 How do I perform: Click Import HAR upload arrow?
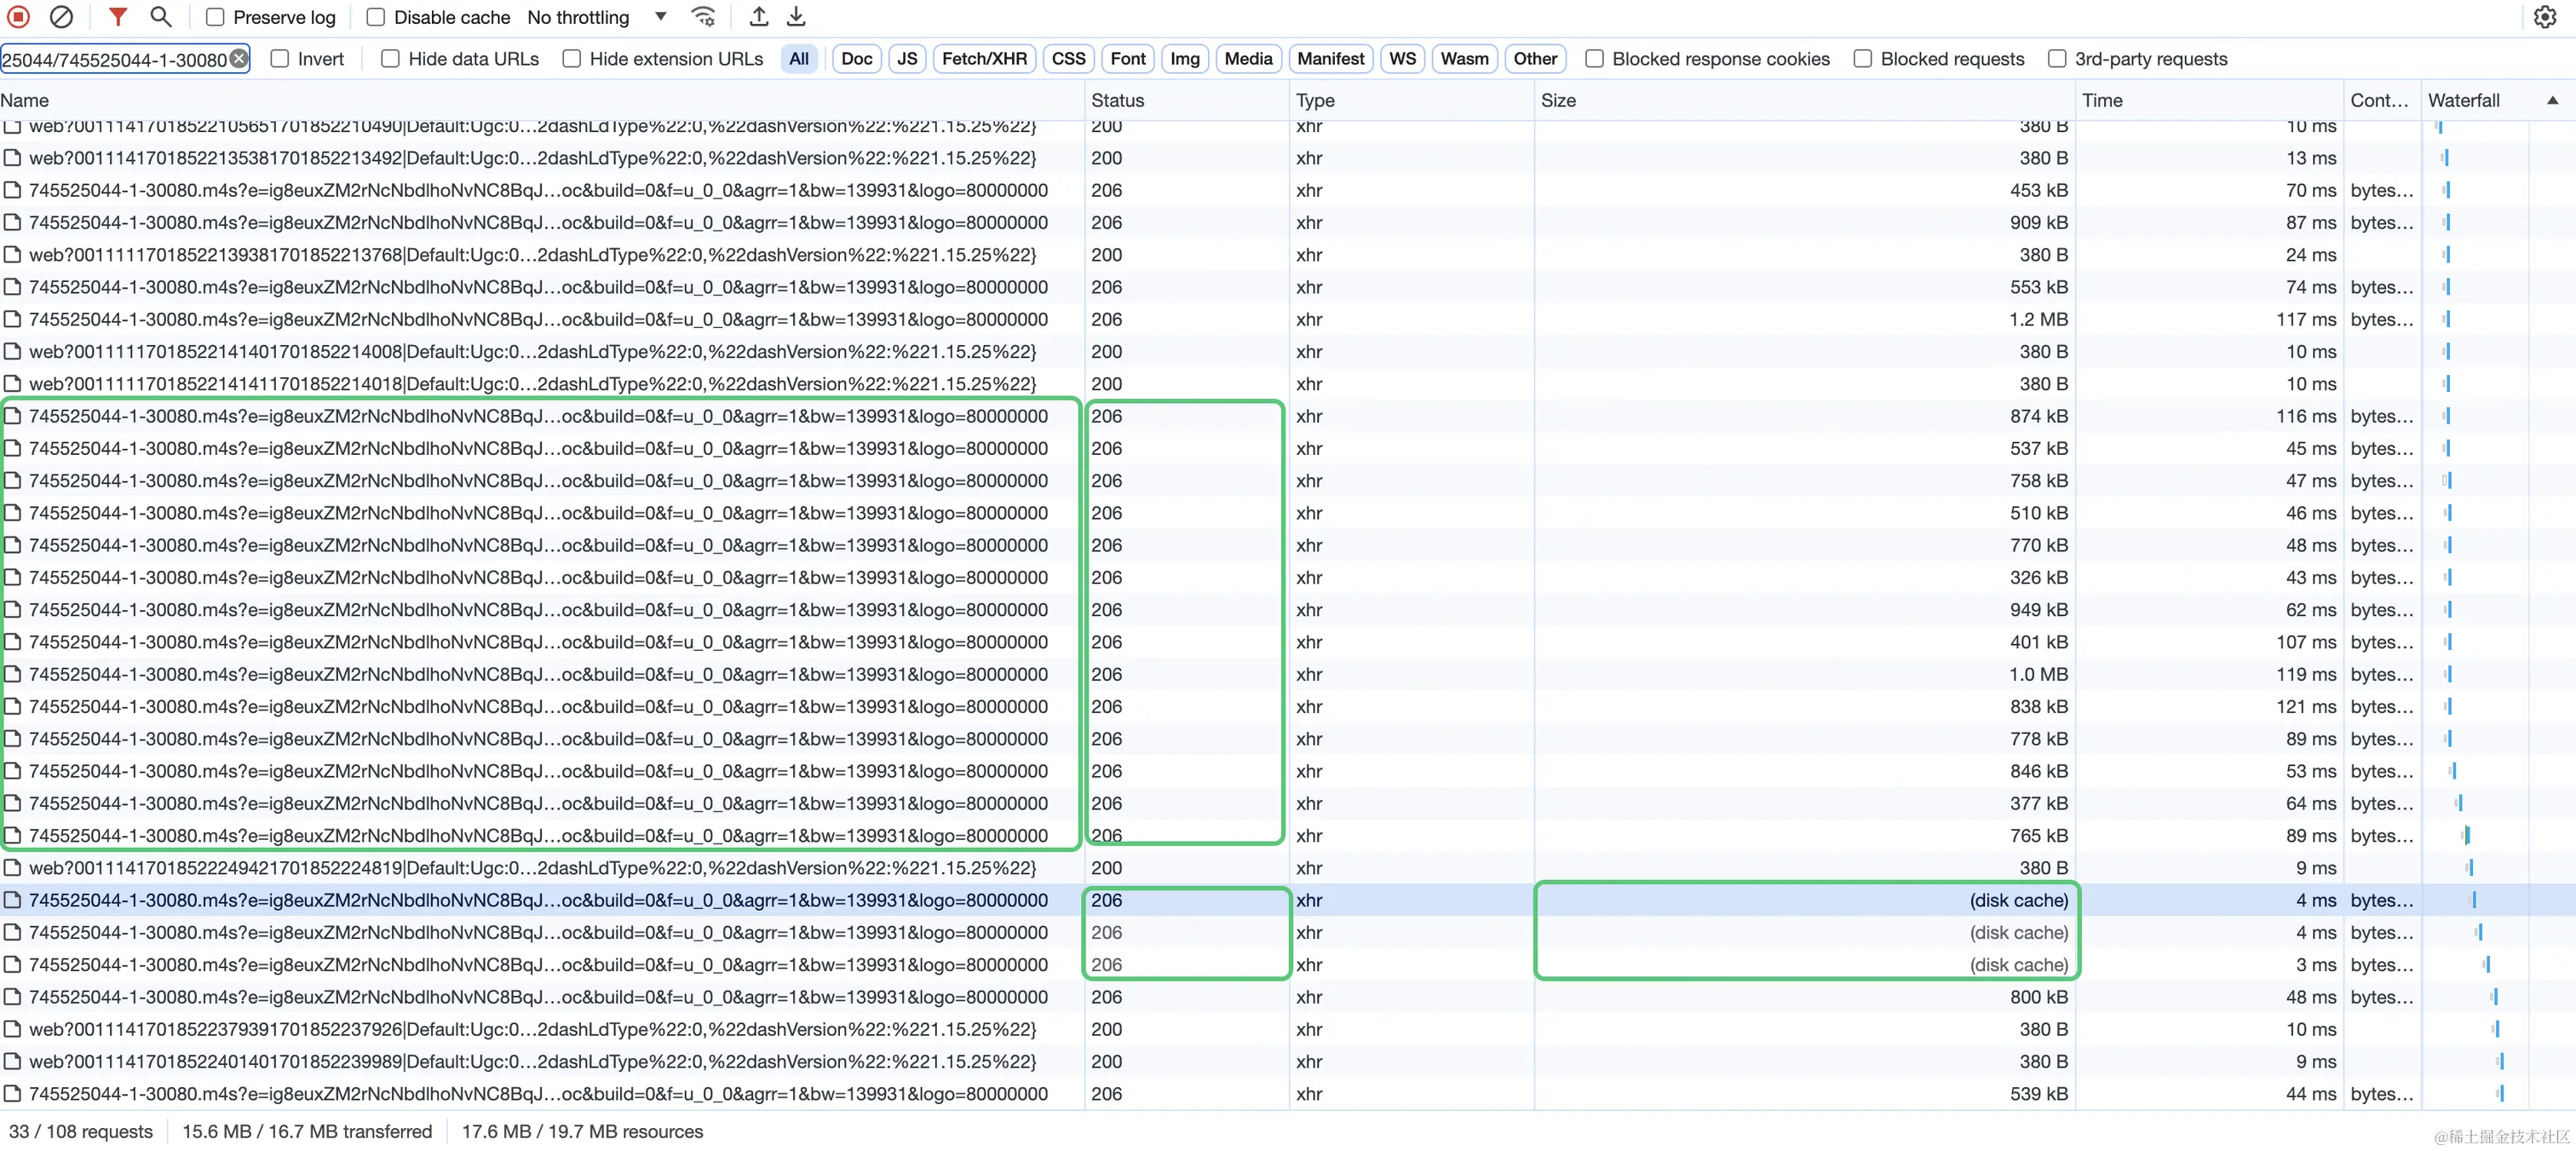pyautogui.click(x=759, y=17)
